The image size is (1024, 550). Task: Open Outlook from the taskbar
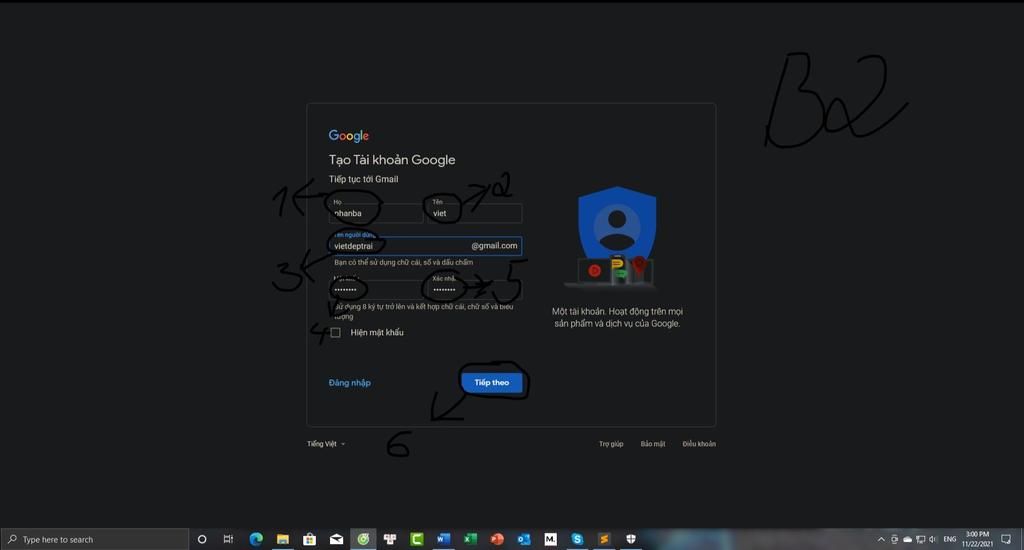(524, 539)
